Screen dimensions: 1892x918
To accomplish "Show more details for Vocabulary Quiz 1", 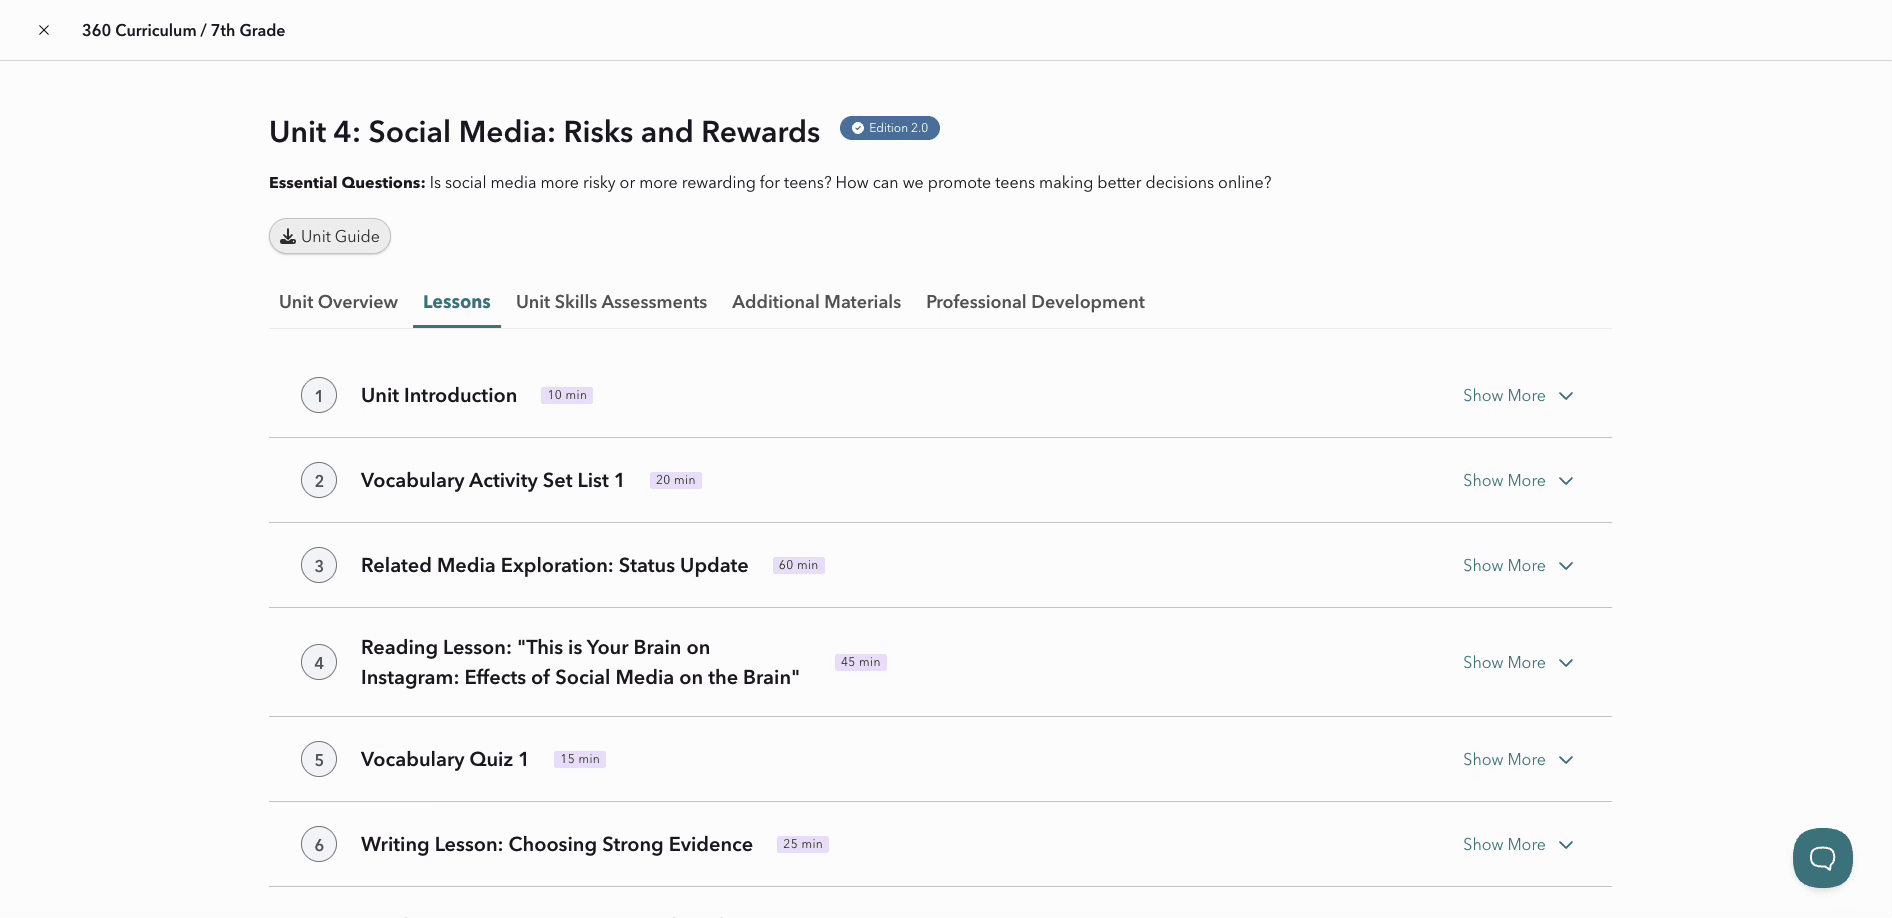I will [1518, 760].
